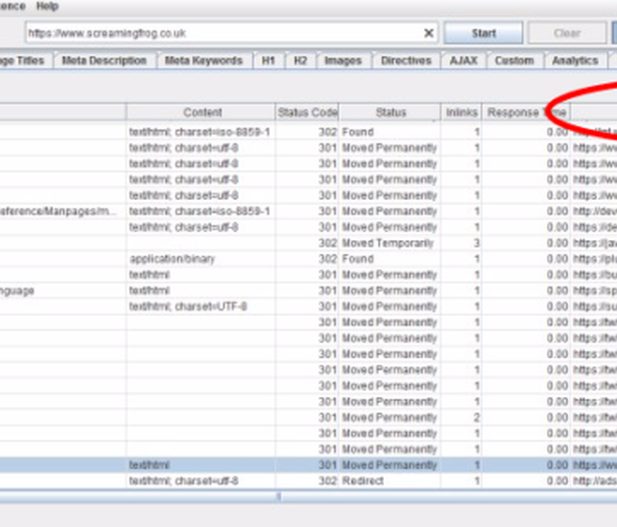
Task: Click the Clear button
Action: pos(567,33)
